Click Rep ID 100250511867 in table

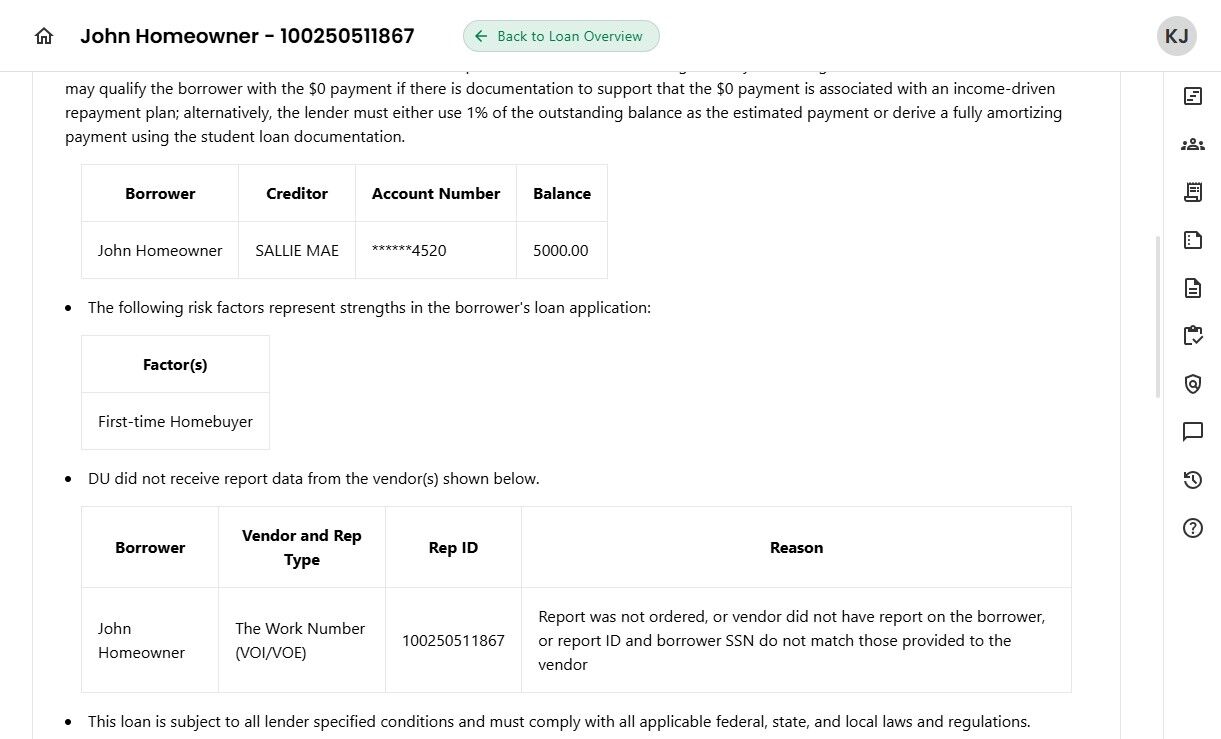pos(453,640)
